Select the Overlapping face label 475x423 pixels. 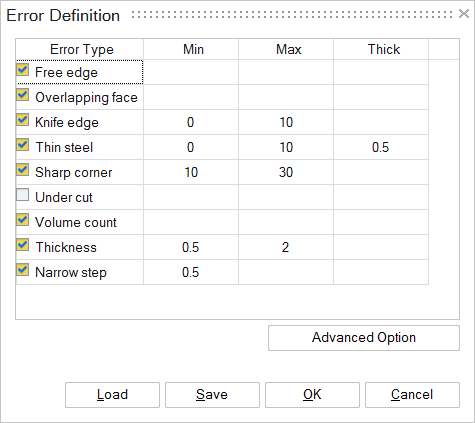click(x=86, y=98)
